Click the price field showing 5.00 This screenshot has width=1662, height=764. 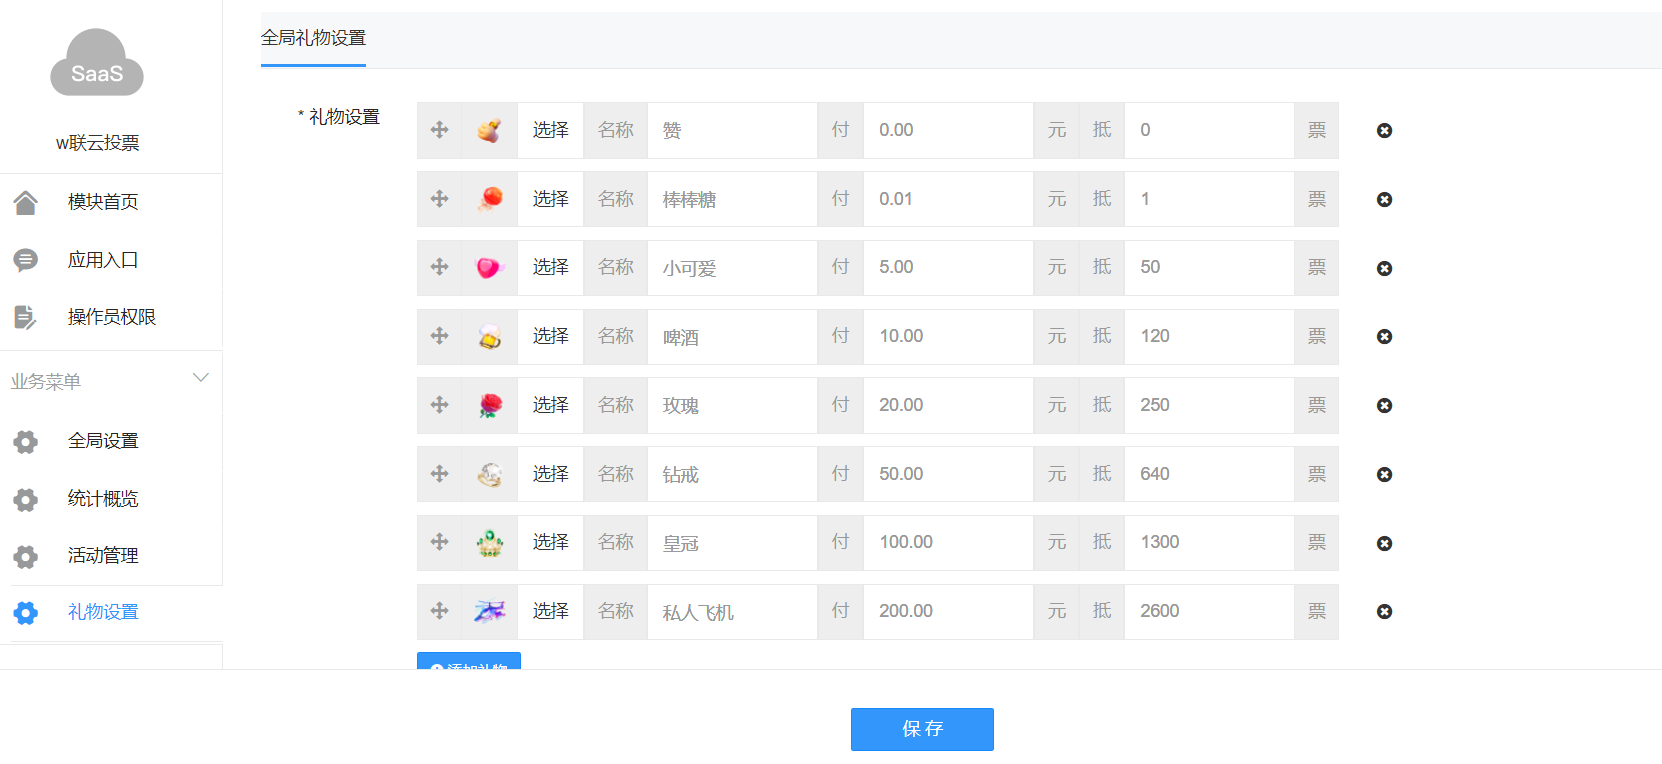click(x=949, y=267)
